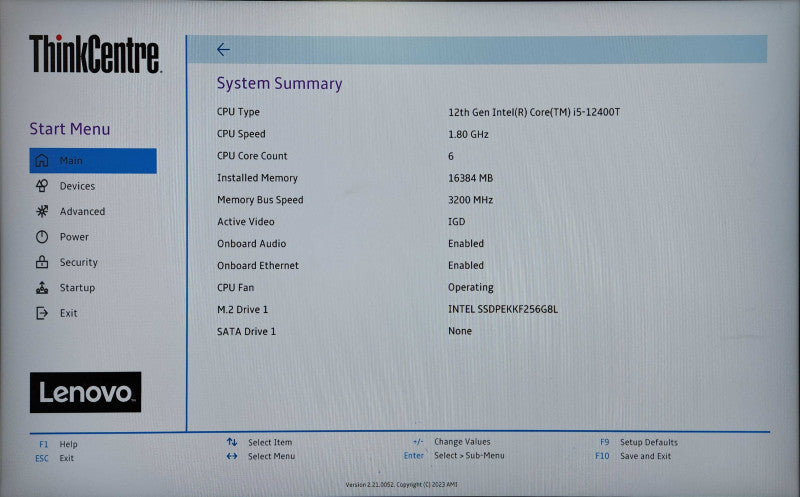Click the None value for SATA Drive 1
Image resolution: width=800 pixels, height=497 pixels.
coord(460,331)
